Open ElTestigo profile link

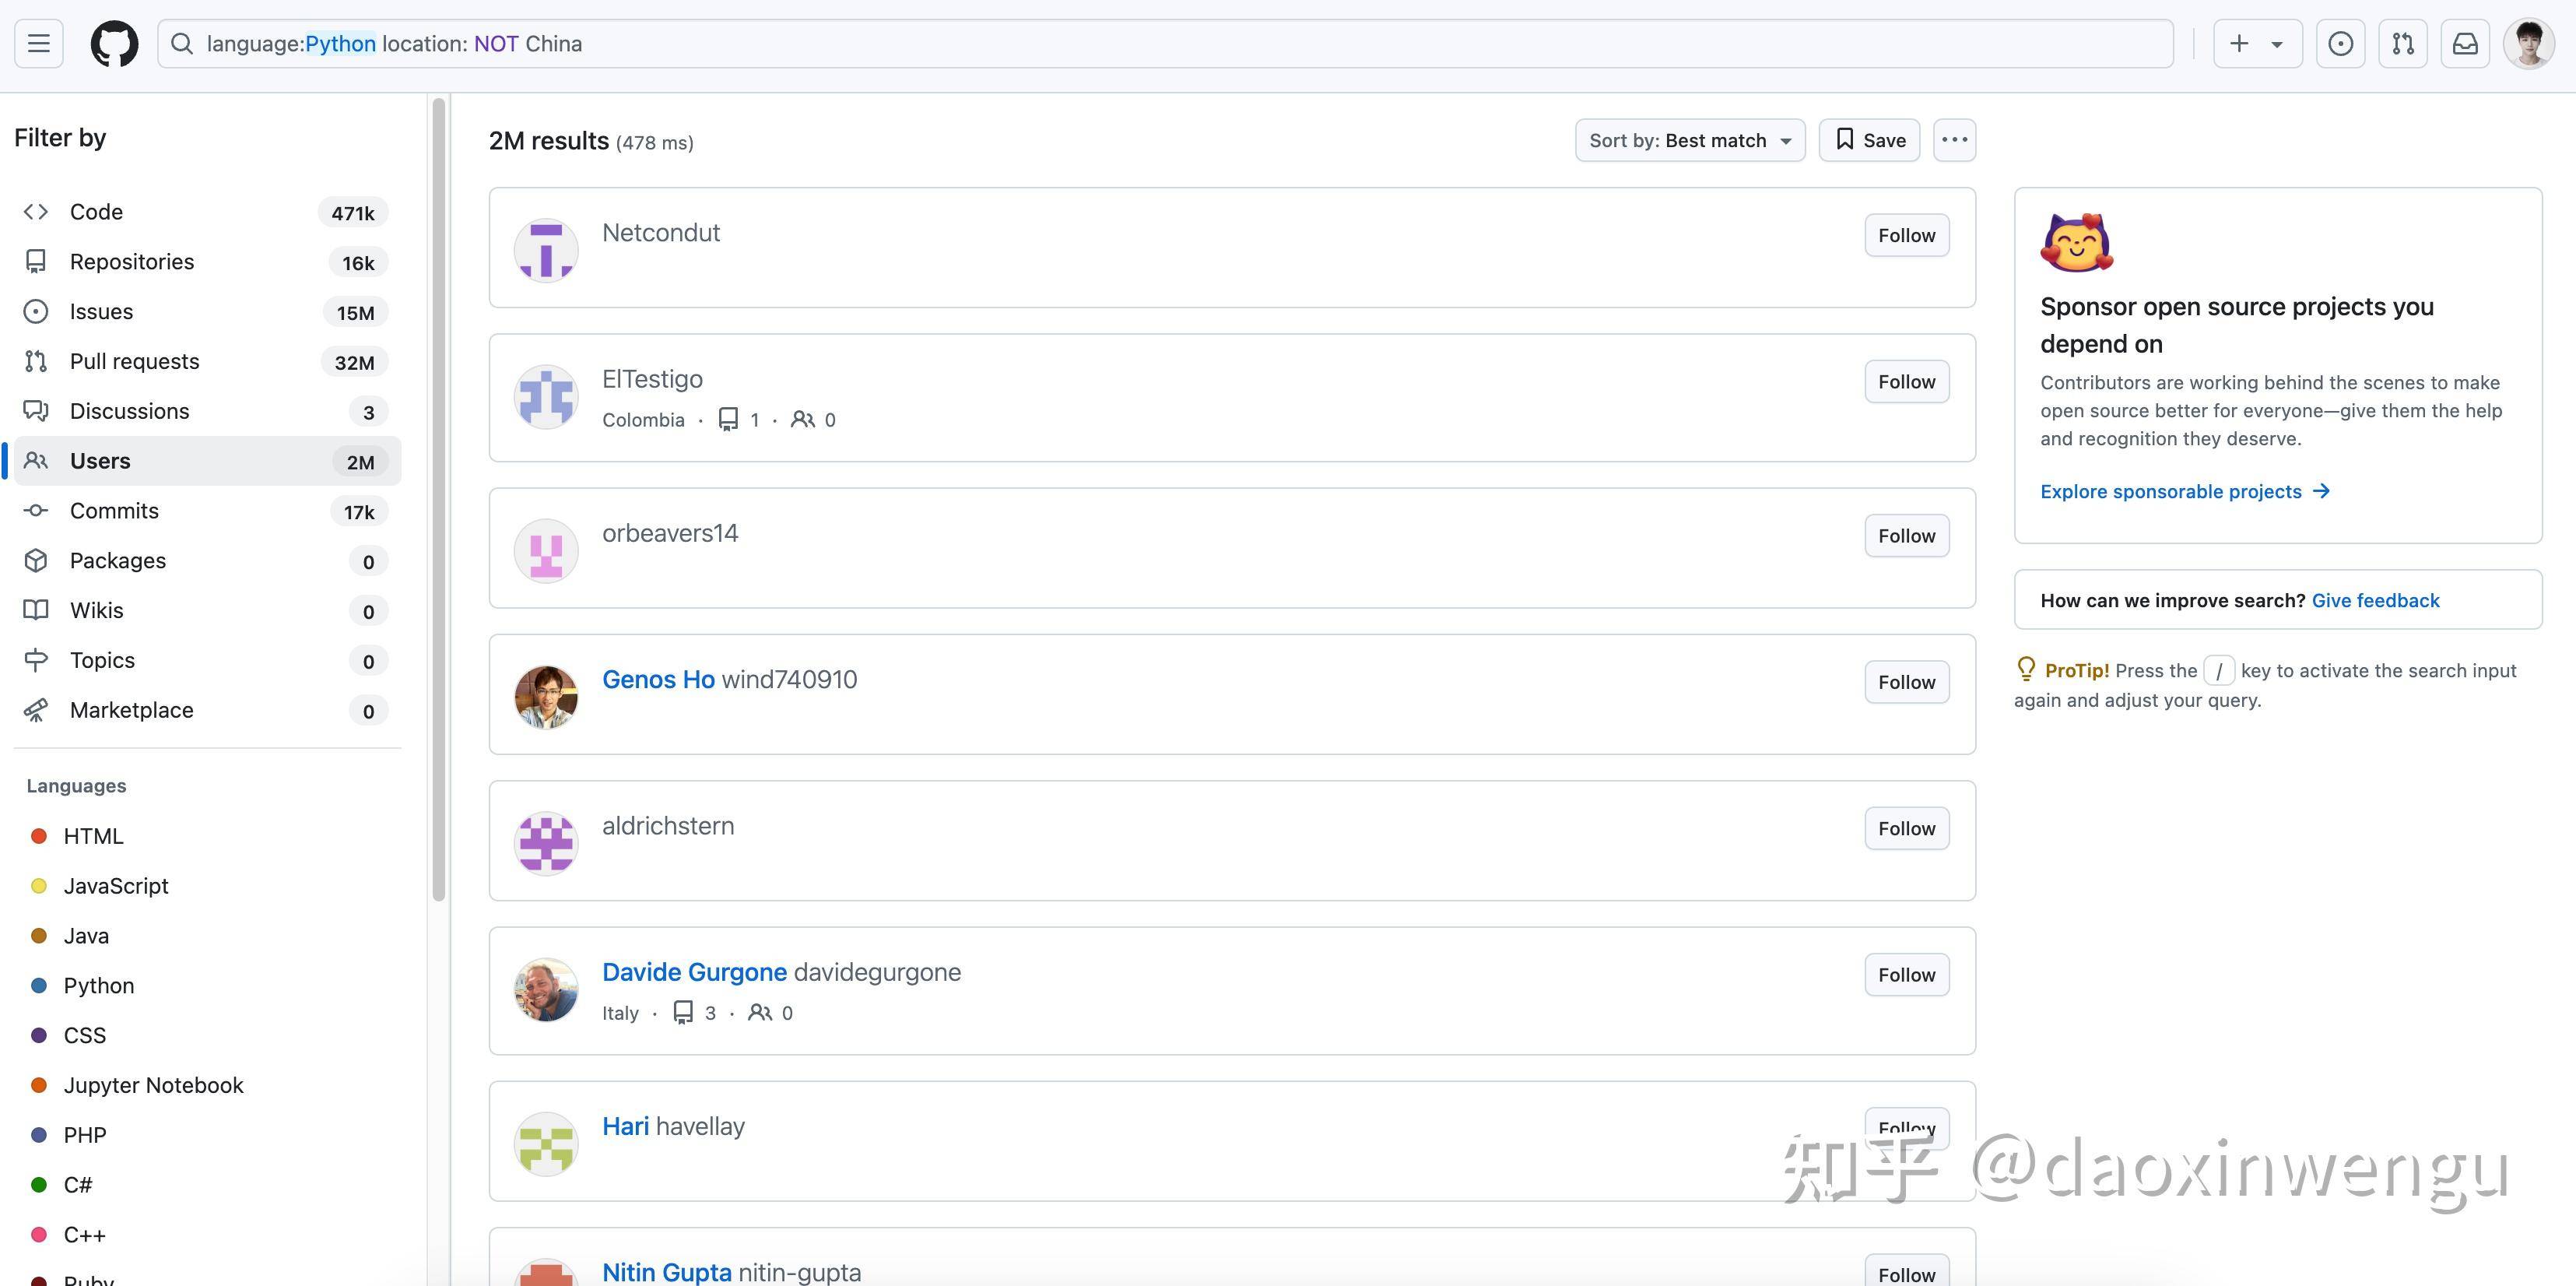652,379
